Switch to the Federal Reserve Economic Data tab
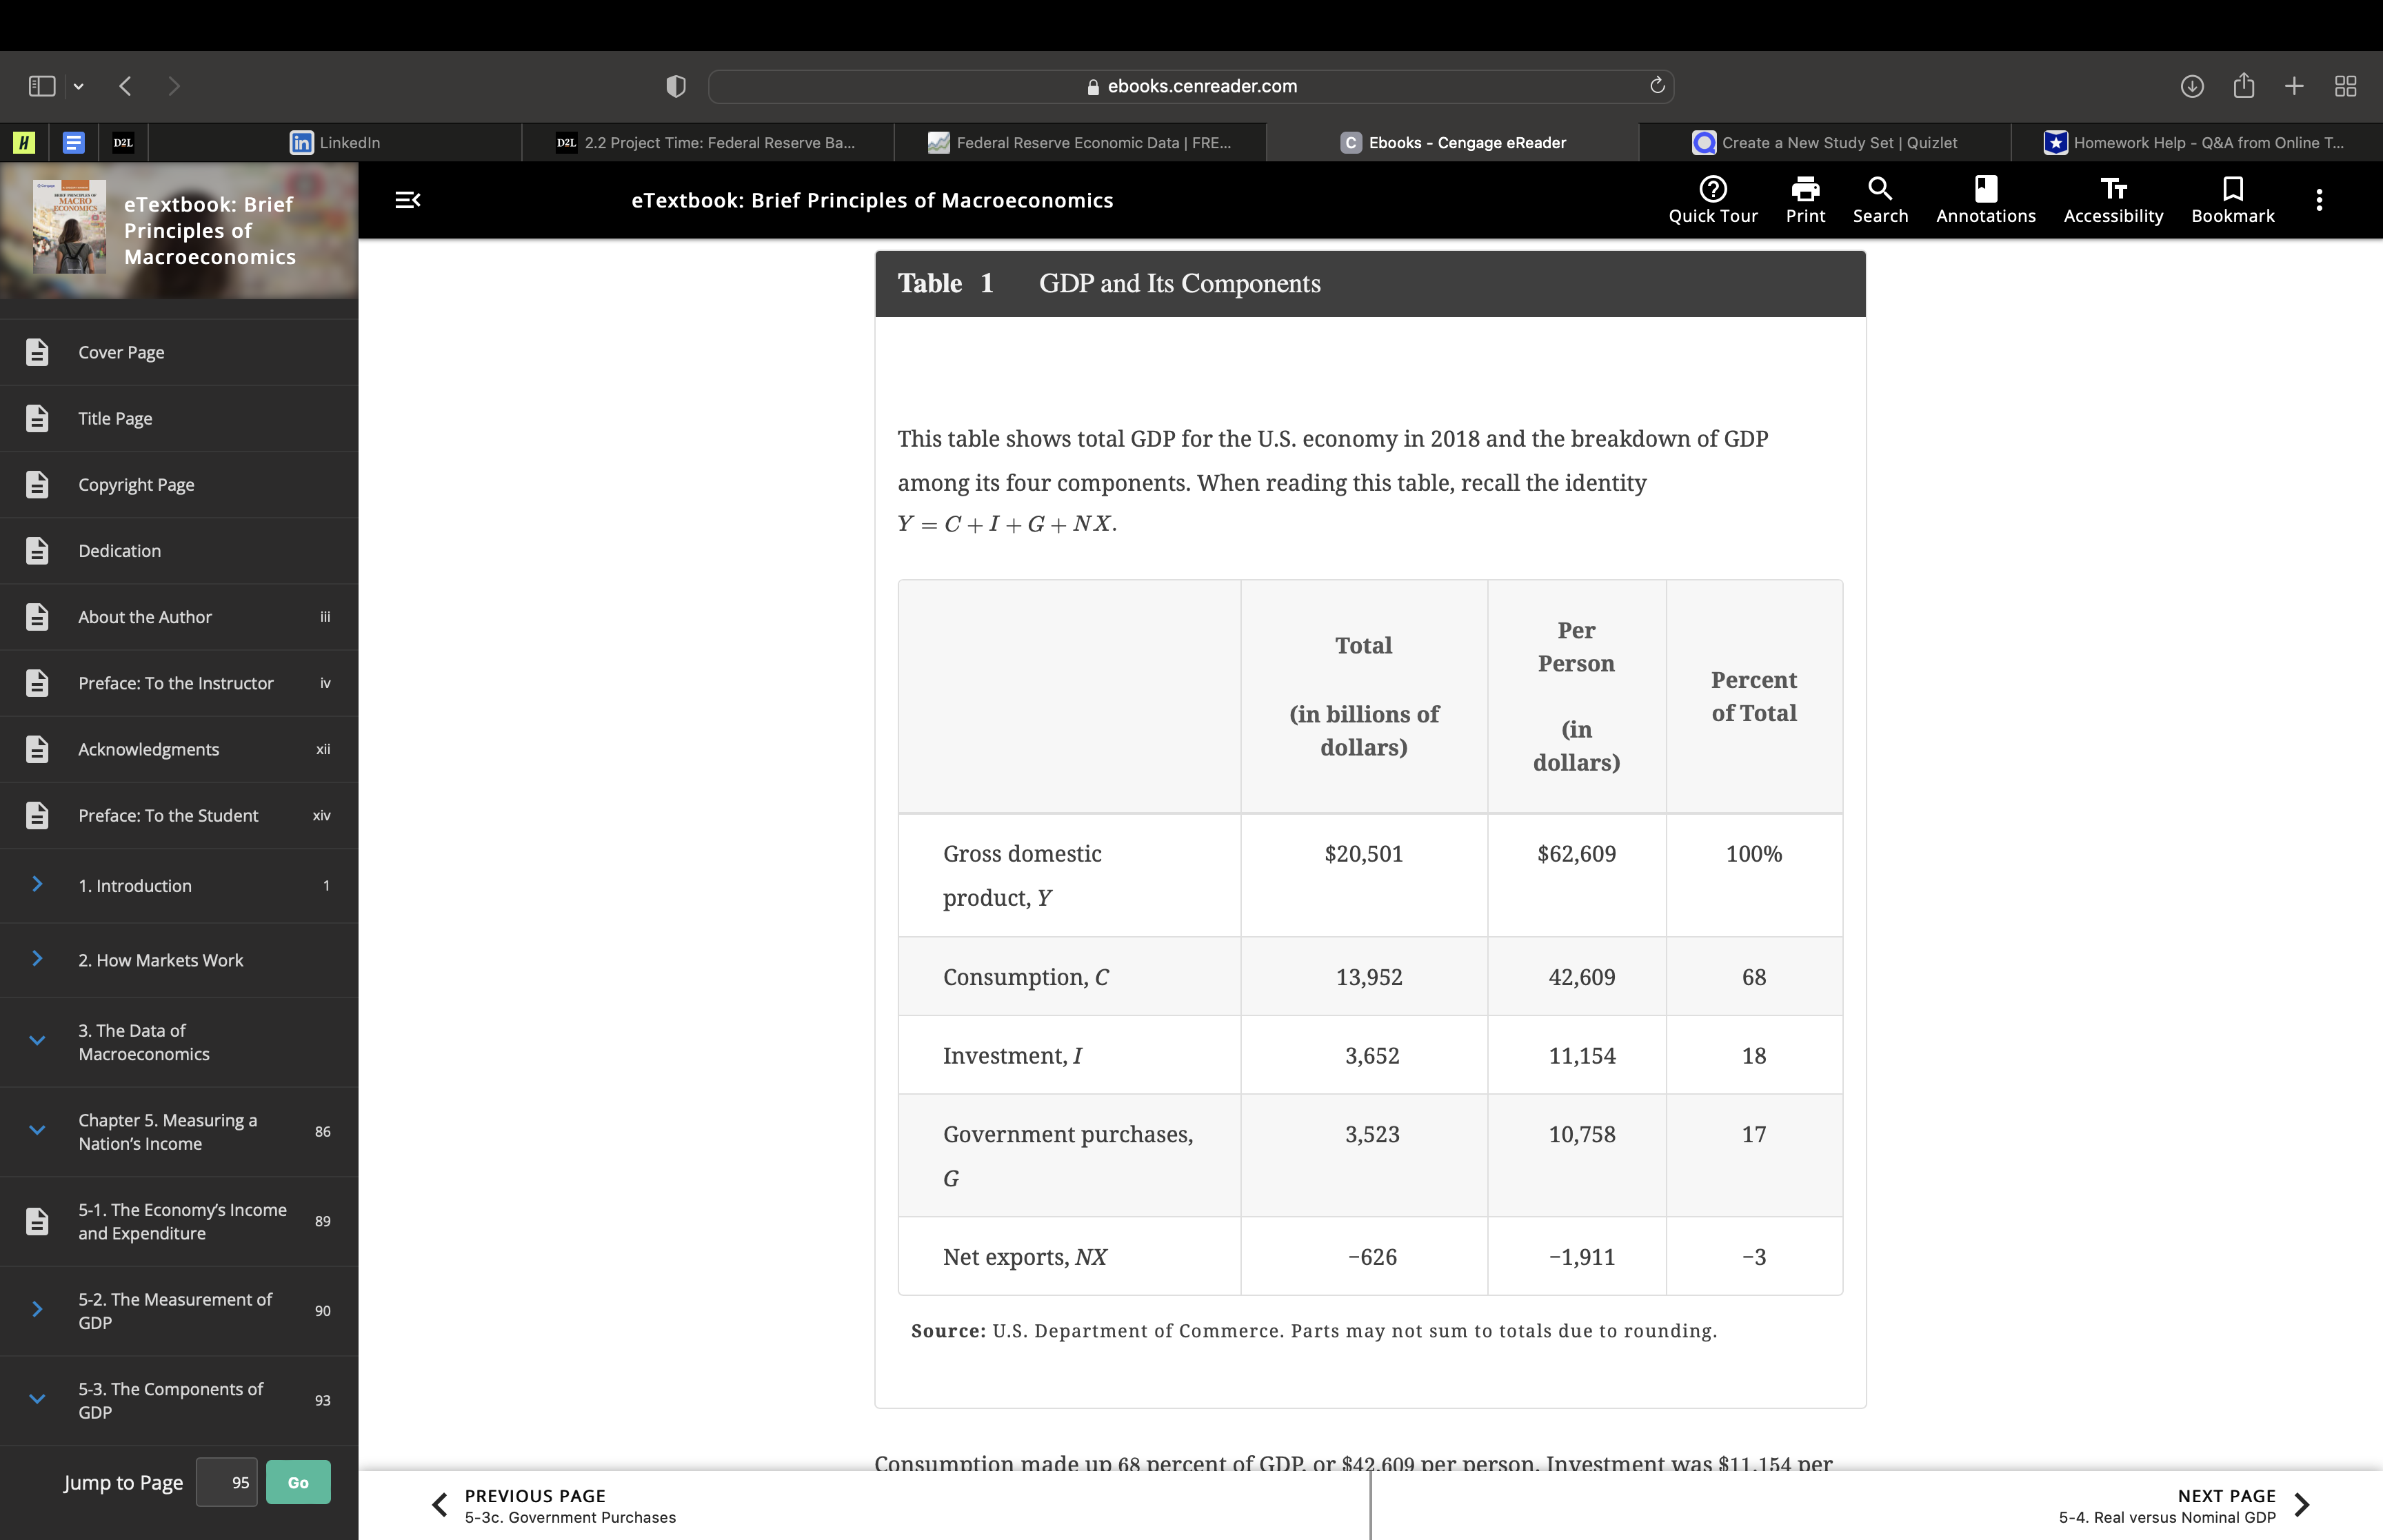The height and width of the screenshot is (1540, 2383). 1079,142
